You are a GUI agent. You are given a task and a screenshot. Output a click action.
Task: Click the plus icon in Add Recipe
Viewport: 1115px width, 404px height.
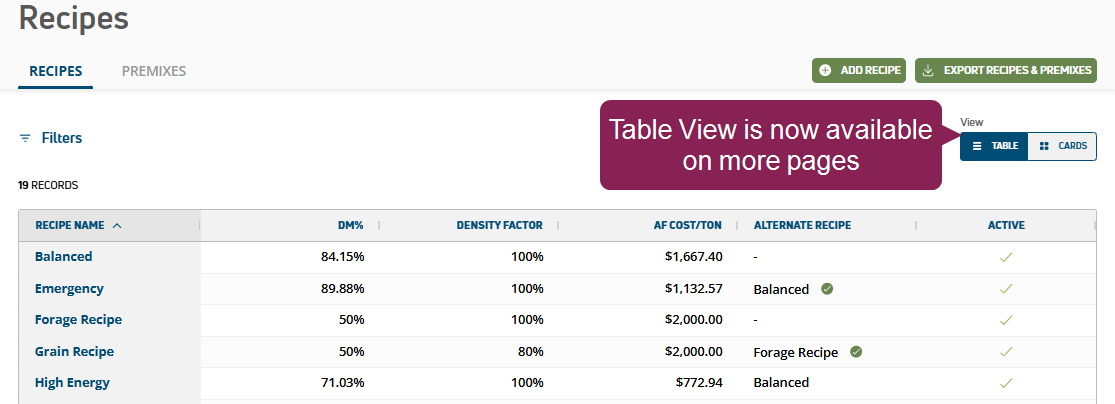pos(825,70)
